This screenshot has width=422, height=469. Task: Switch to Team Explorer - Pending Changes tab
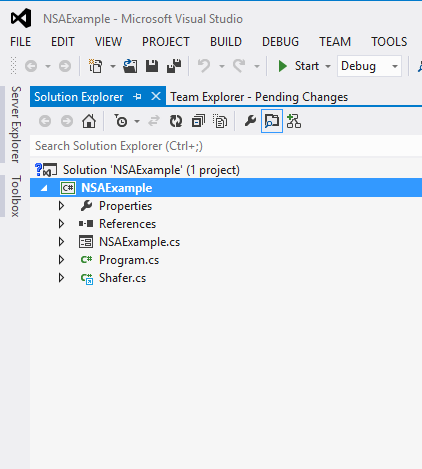coord(259,97)
